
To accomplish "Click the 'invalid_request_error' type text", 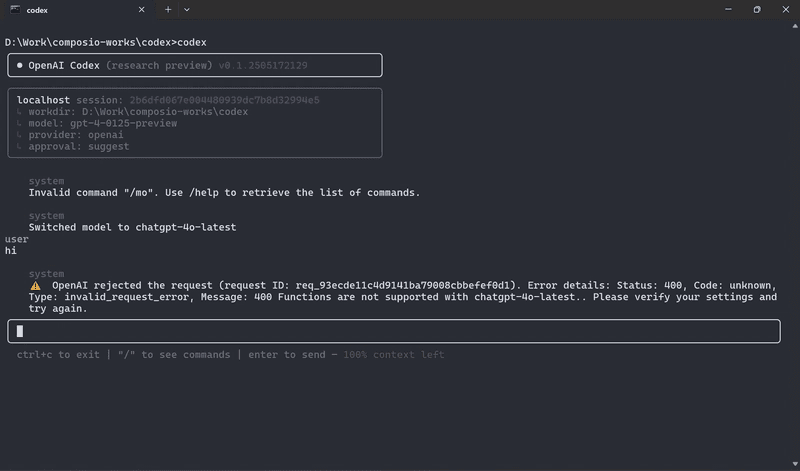I will point(127,297).
